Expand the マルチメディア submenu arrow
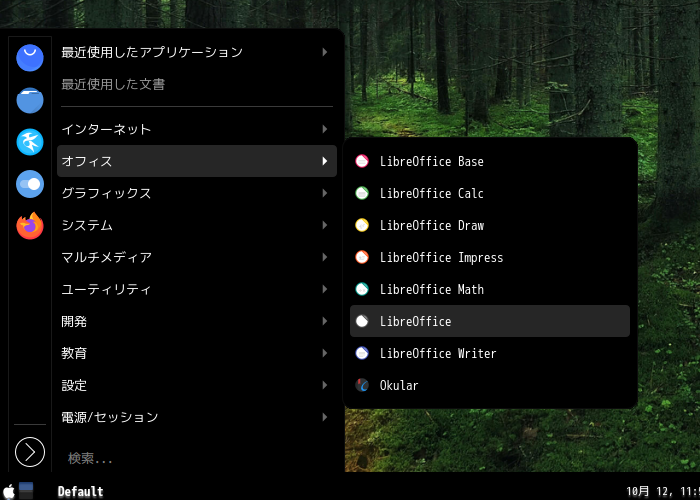This screenshot has width=700, height=500. pos(325,257)
